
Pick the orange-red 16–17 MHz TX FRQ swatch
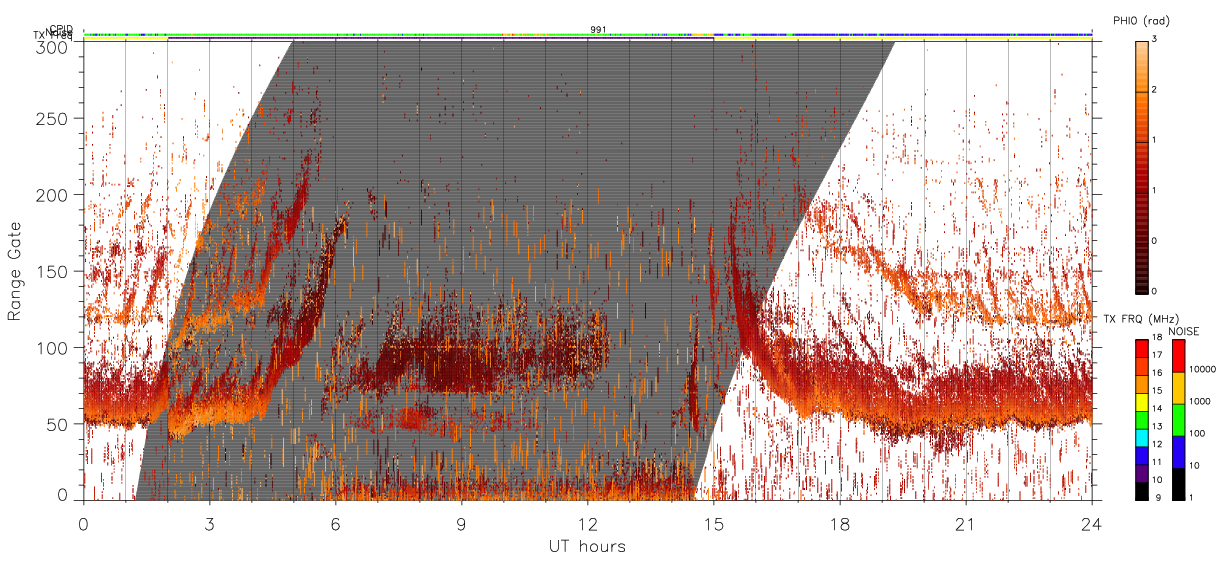click(1142, 367)
